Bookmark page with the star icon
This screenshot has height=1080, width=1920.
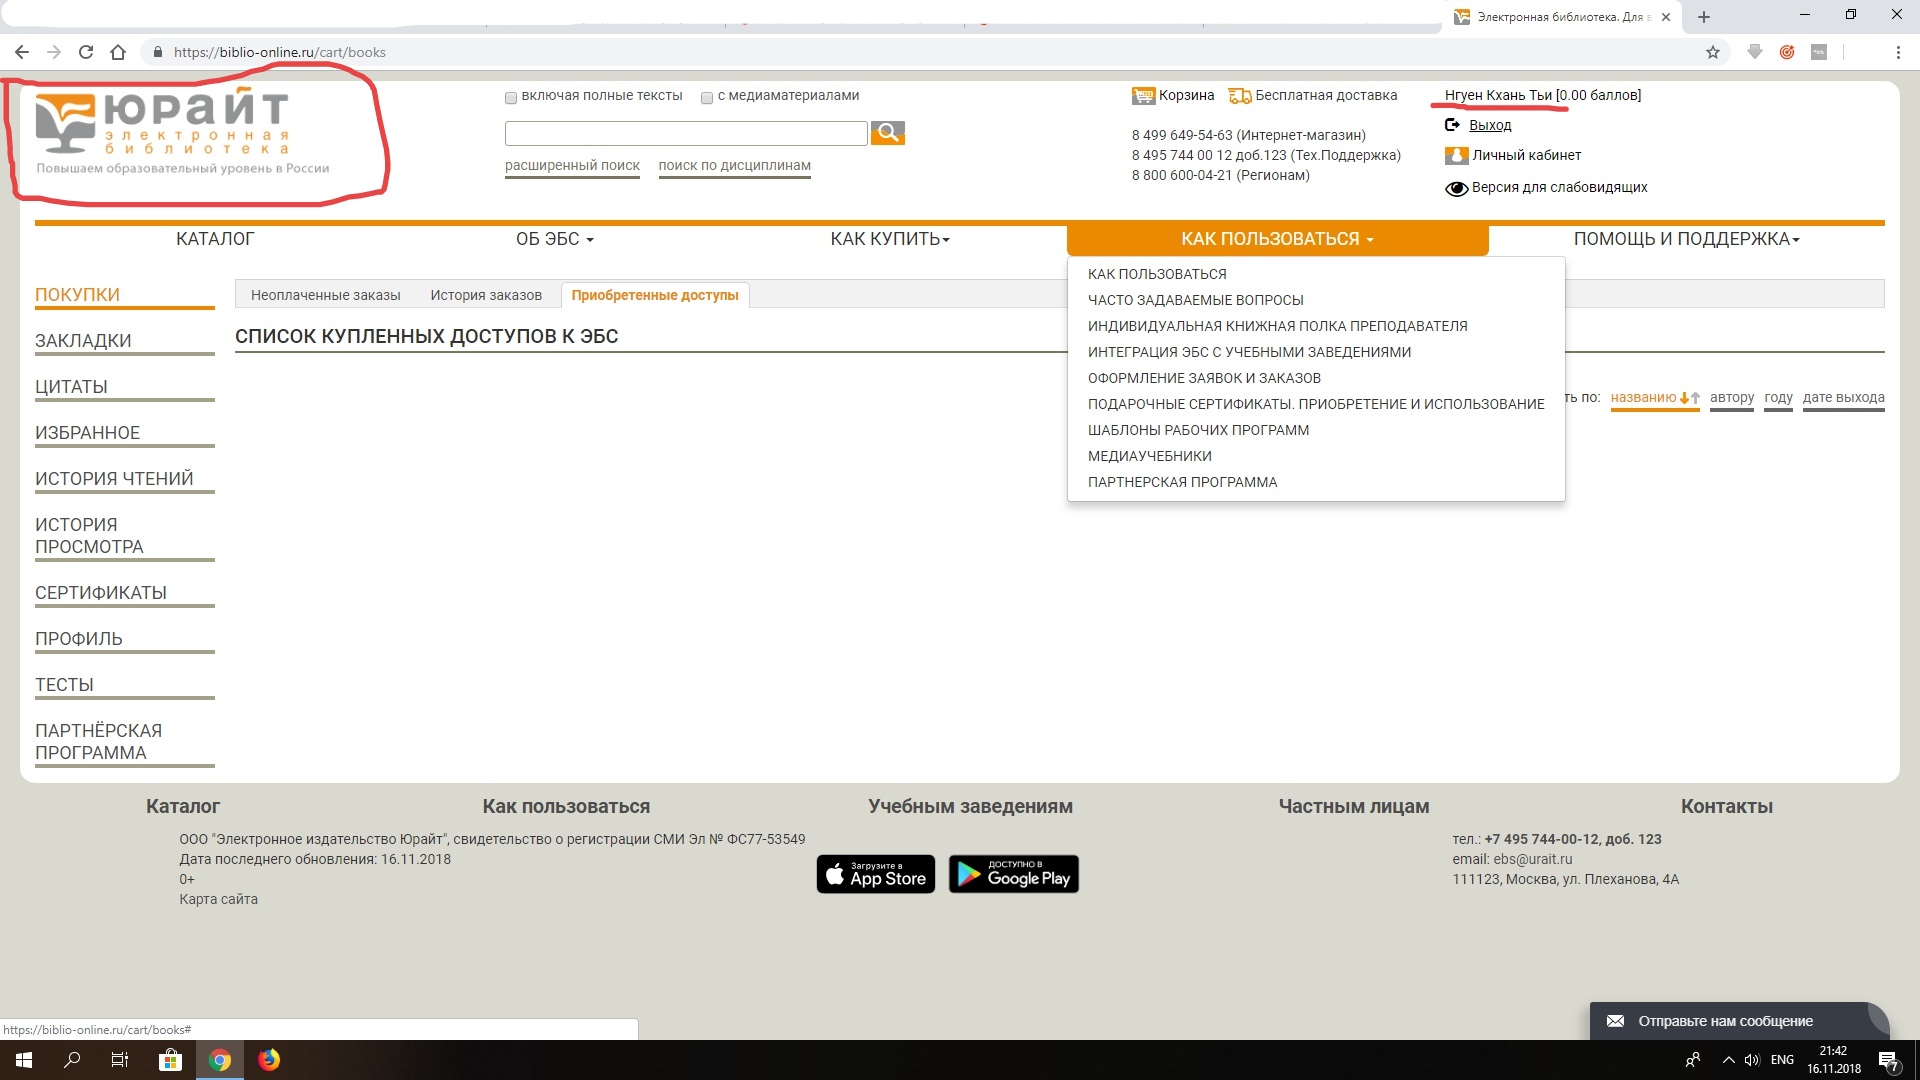[x=1712, y=52]
